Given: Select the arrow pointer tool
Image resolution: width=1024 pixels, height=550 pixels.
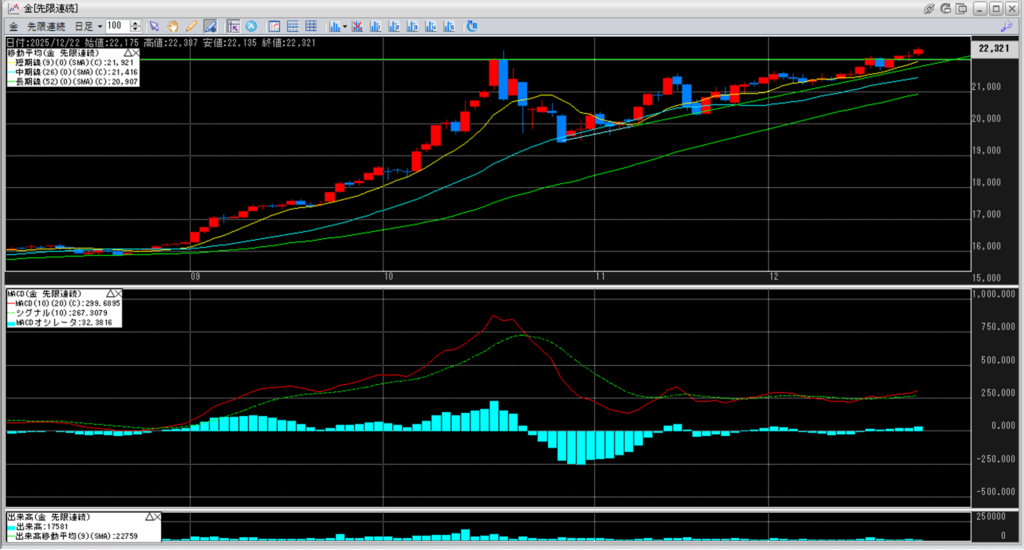Looking at the screenshot, I should (154, 25).
